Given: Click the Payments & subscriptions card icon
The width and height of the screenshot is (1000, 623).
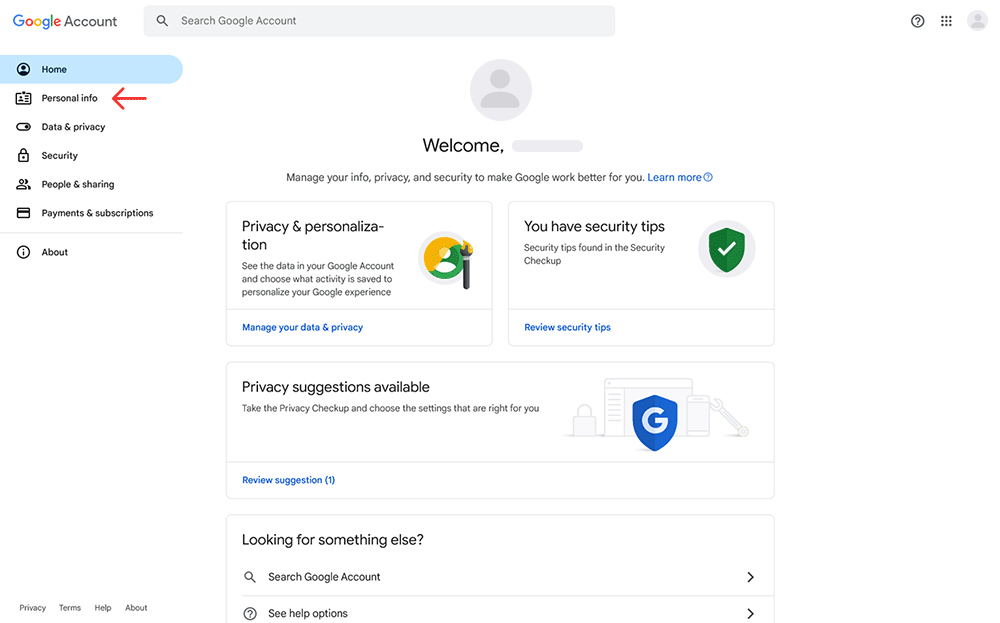Looking at the screenshot, I should click(x=24, y=213).
